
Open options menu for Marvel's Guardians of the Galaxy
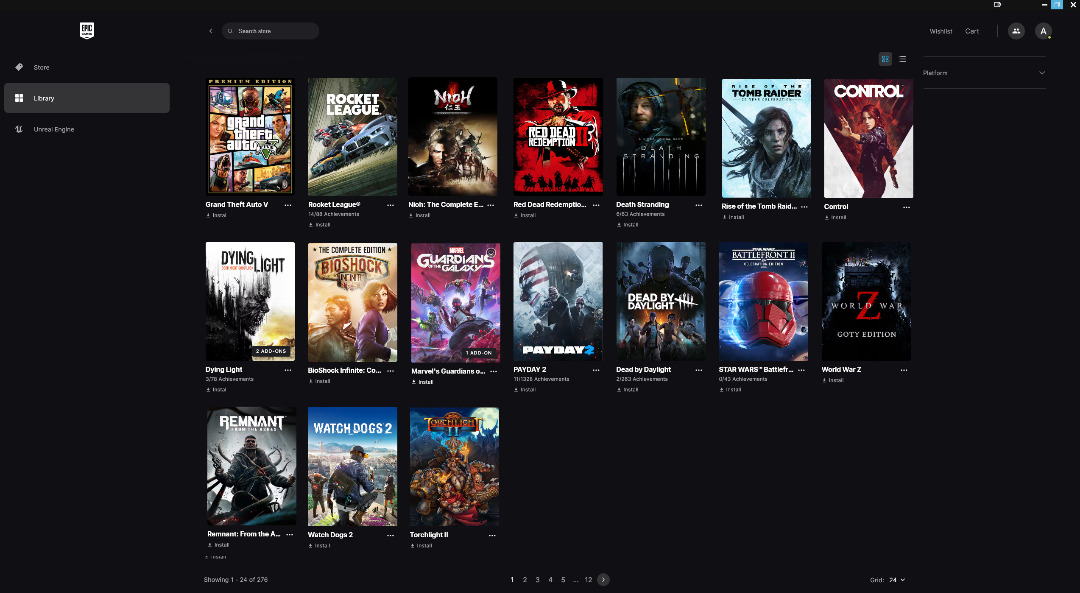(494, 371)
